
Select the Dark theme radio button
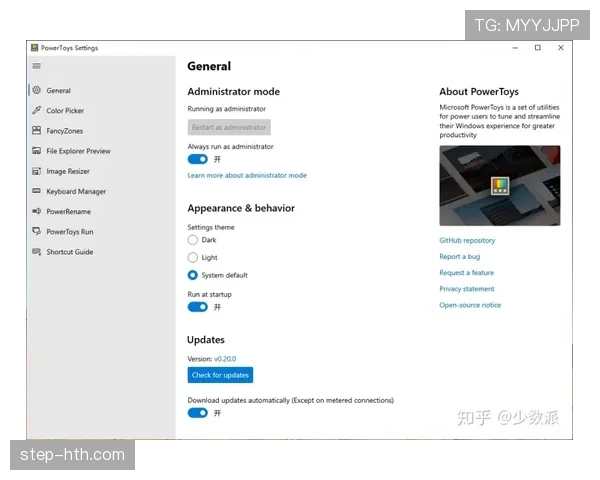(193, 240)
